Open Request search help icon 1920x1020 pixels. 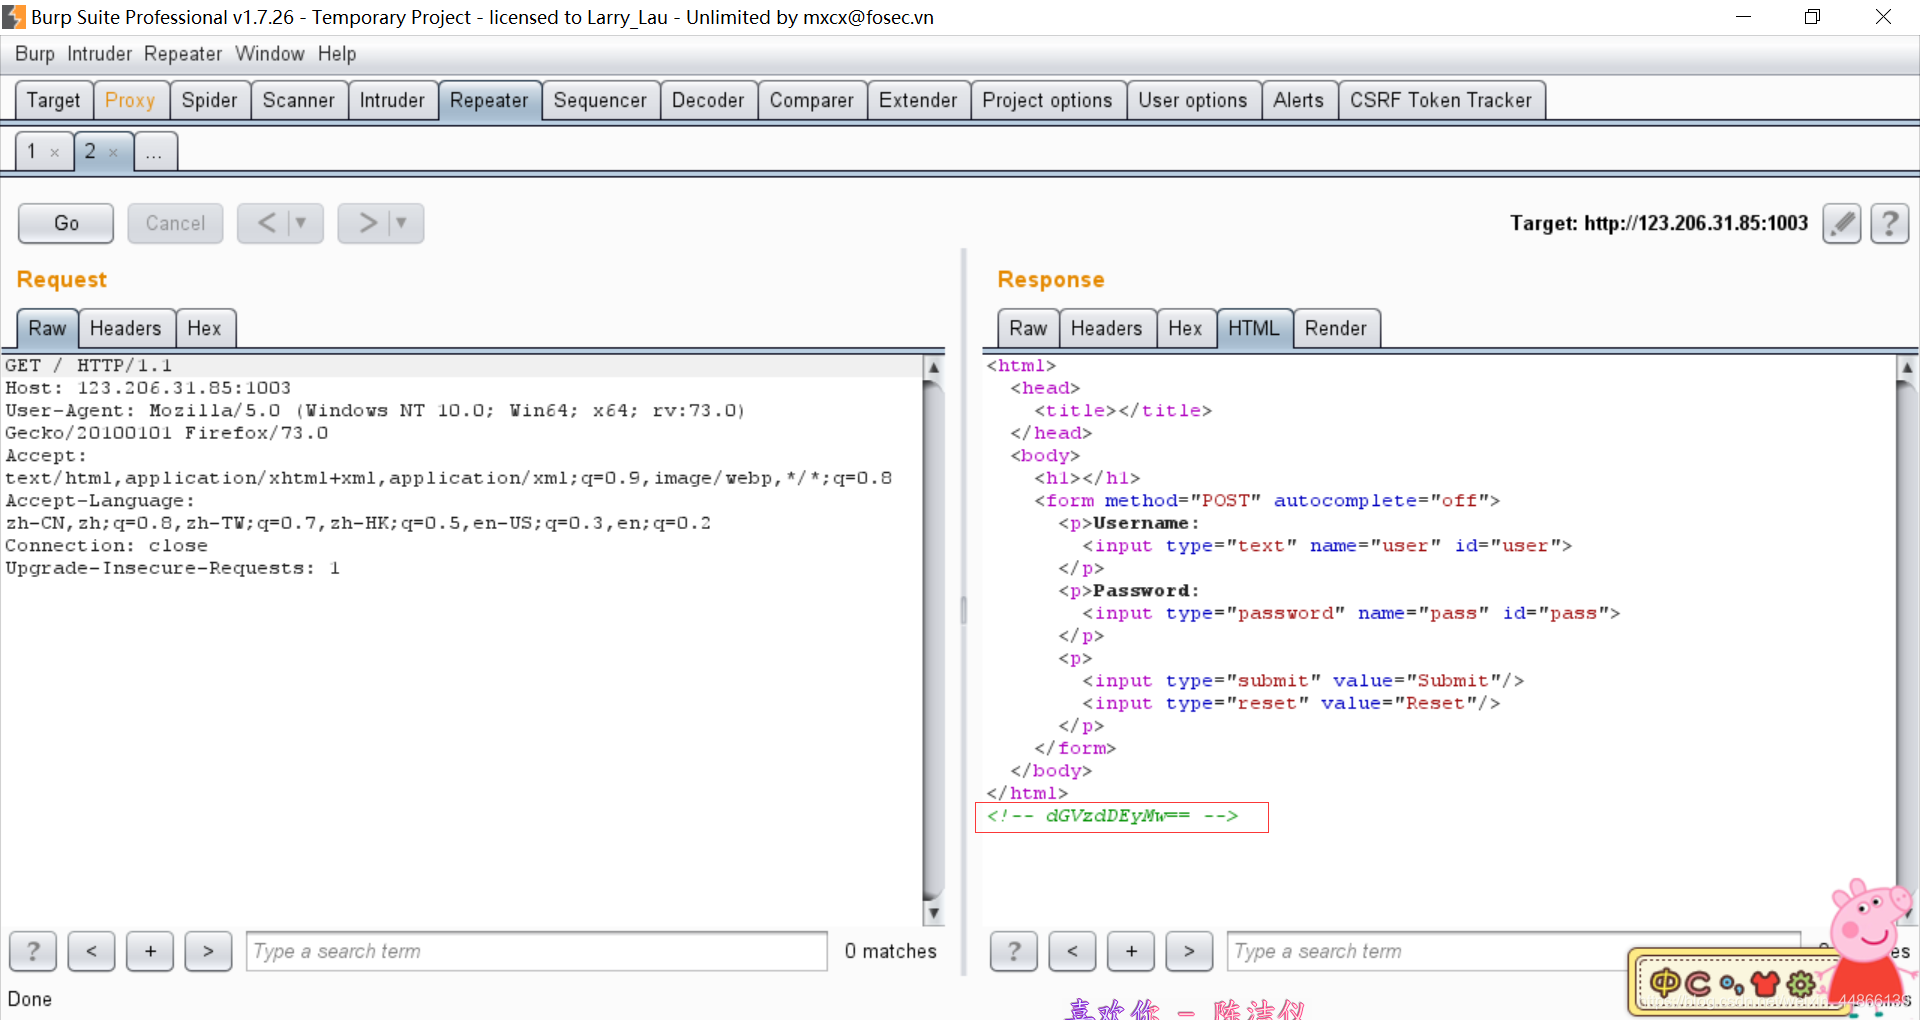tap(33, 951)
